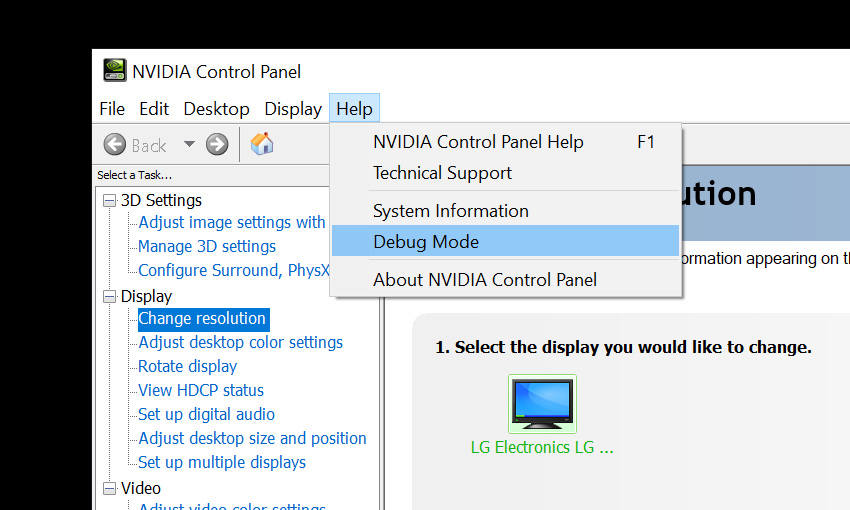
Task: Choose Technical Support from Help menu
Action: [x=505, y=173]
